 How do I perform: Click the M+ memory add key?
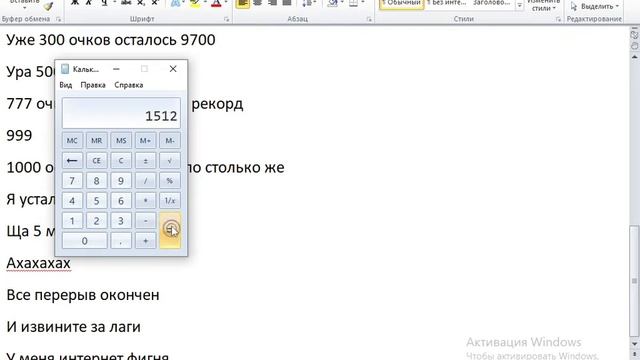(x=145, y=141)
